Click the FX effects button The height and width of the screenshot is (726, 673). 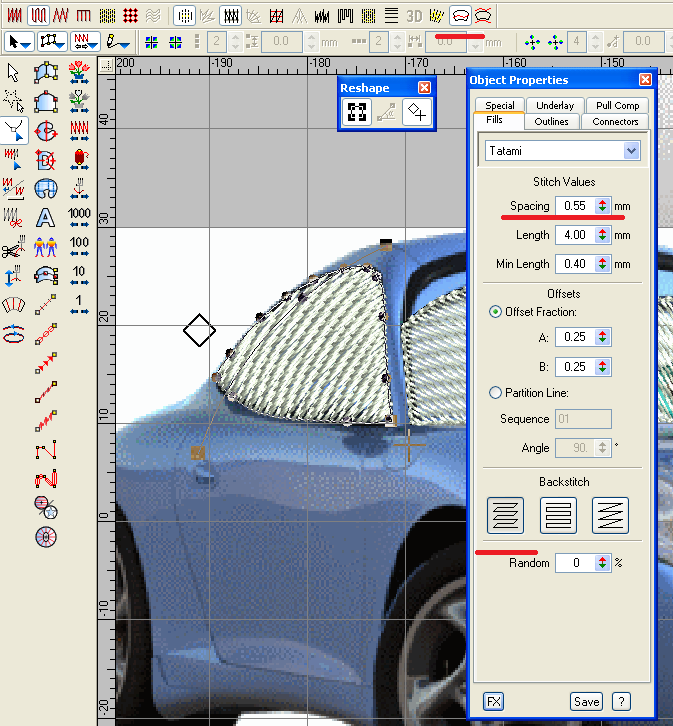pos(493,701)
